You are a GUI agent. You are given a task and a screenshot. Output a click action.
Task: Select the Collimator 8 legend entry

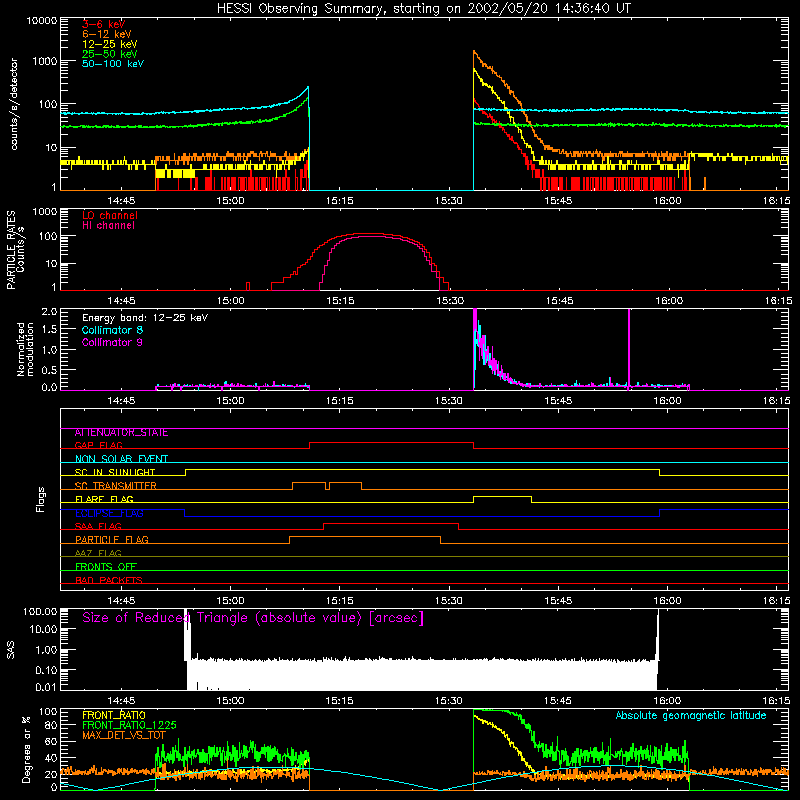[112, 330]
